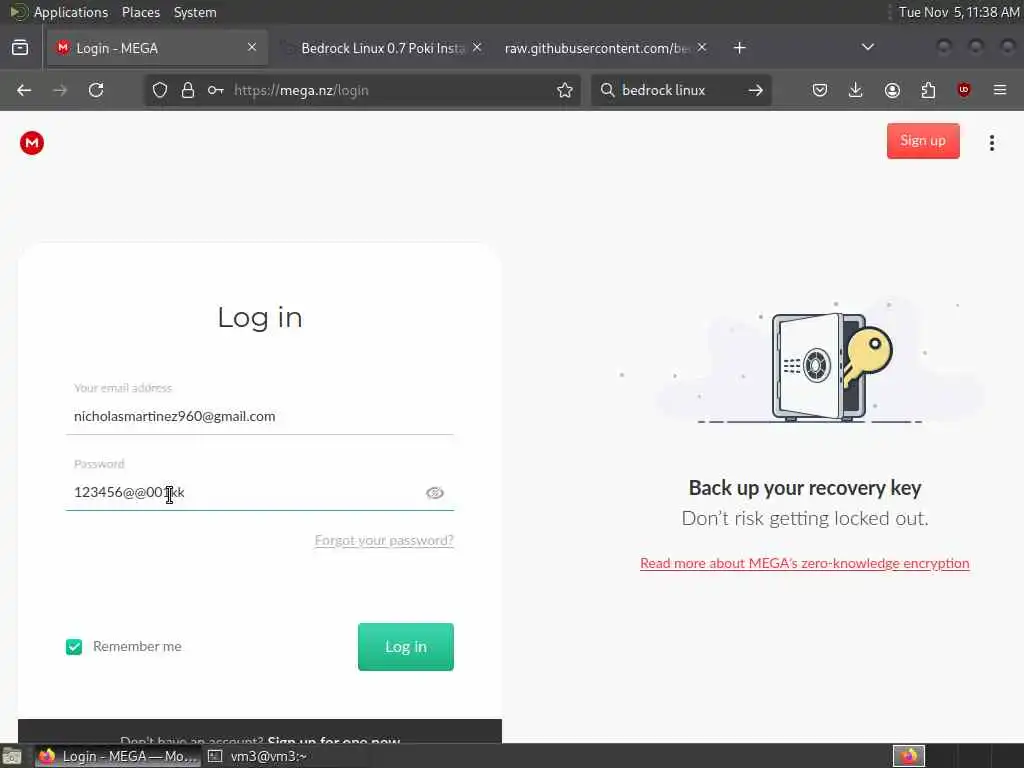Select Login - MEGA Firefox taskbar entry

pyautogui.click(x=118, y=756)
